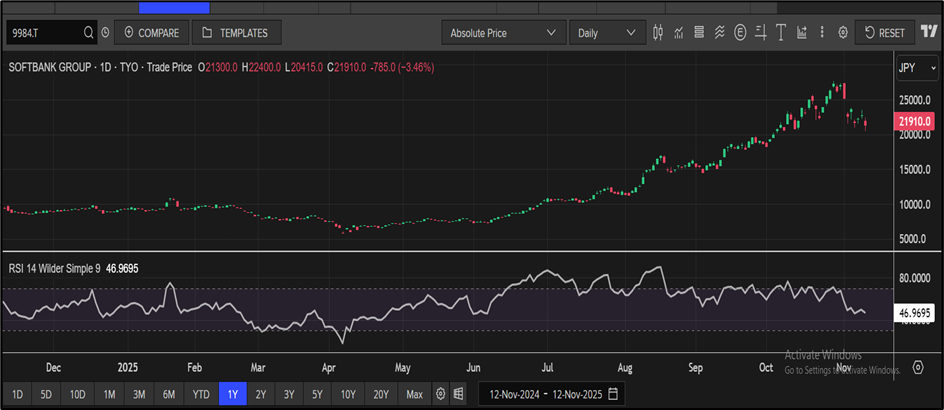Open the candlestick chart type icon
Image resolution: width=944 pixels, height=410 pixels.
tap(658, 33)
